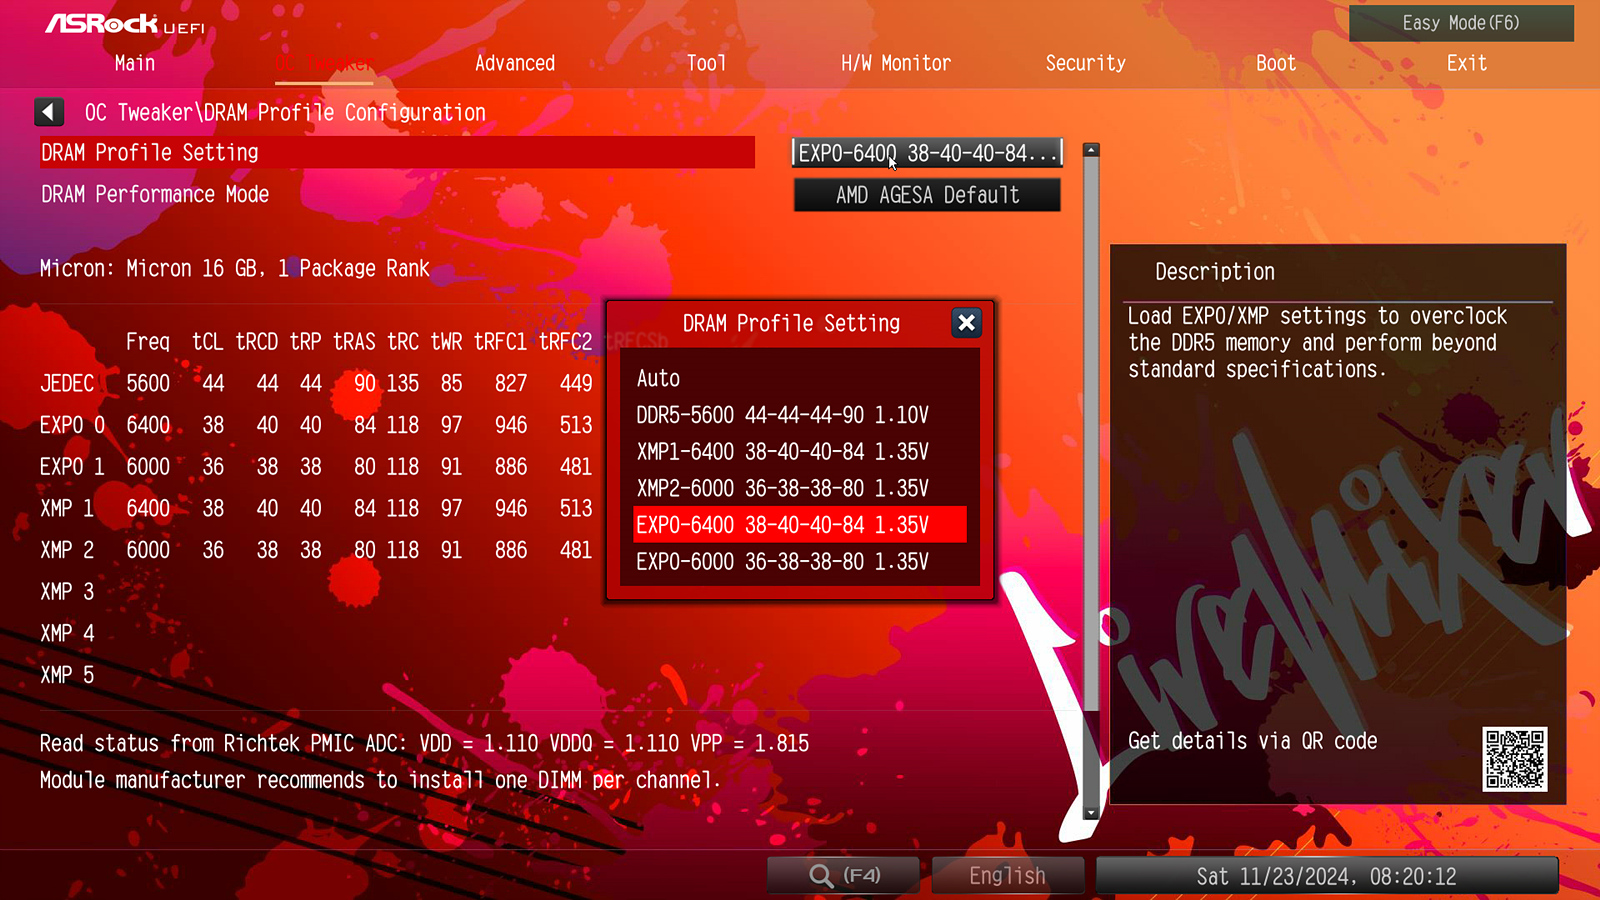The height and width of the screenshot is (900, 1600).
Task: Click the DRAM Profile Setting popup title
Action: coord(791,323)
